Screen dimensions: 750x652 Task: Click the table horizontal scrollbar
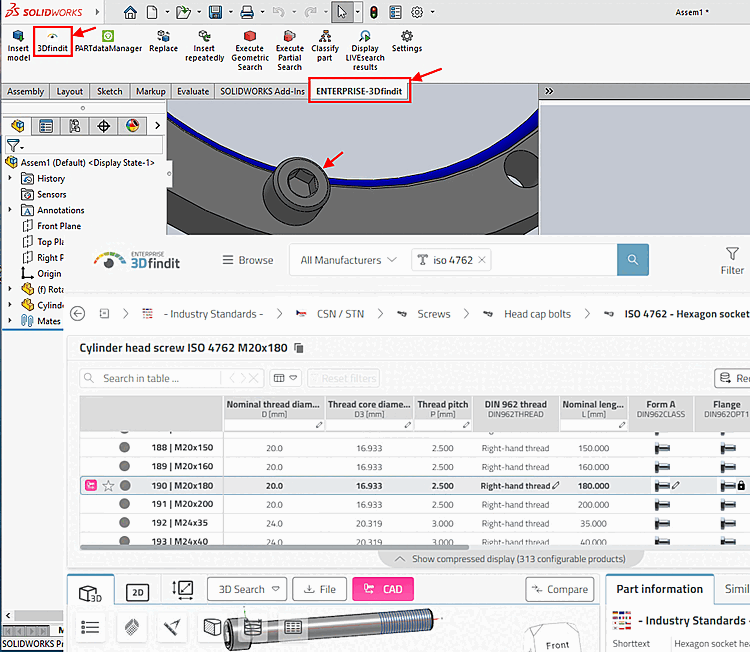point(274,547)
